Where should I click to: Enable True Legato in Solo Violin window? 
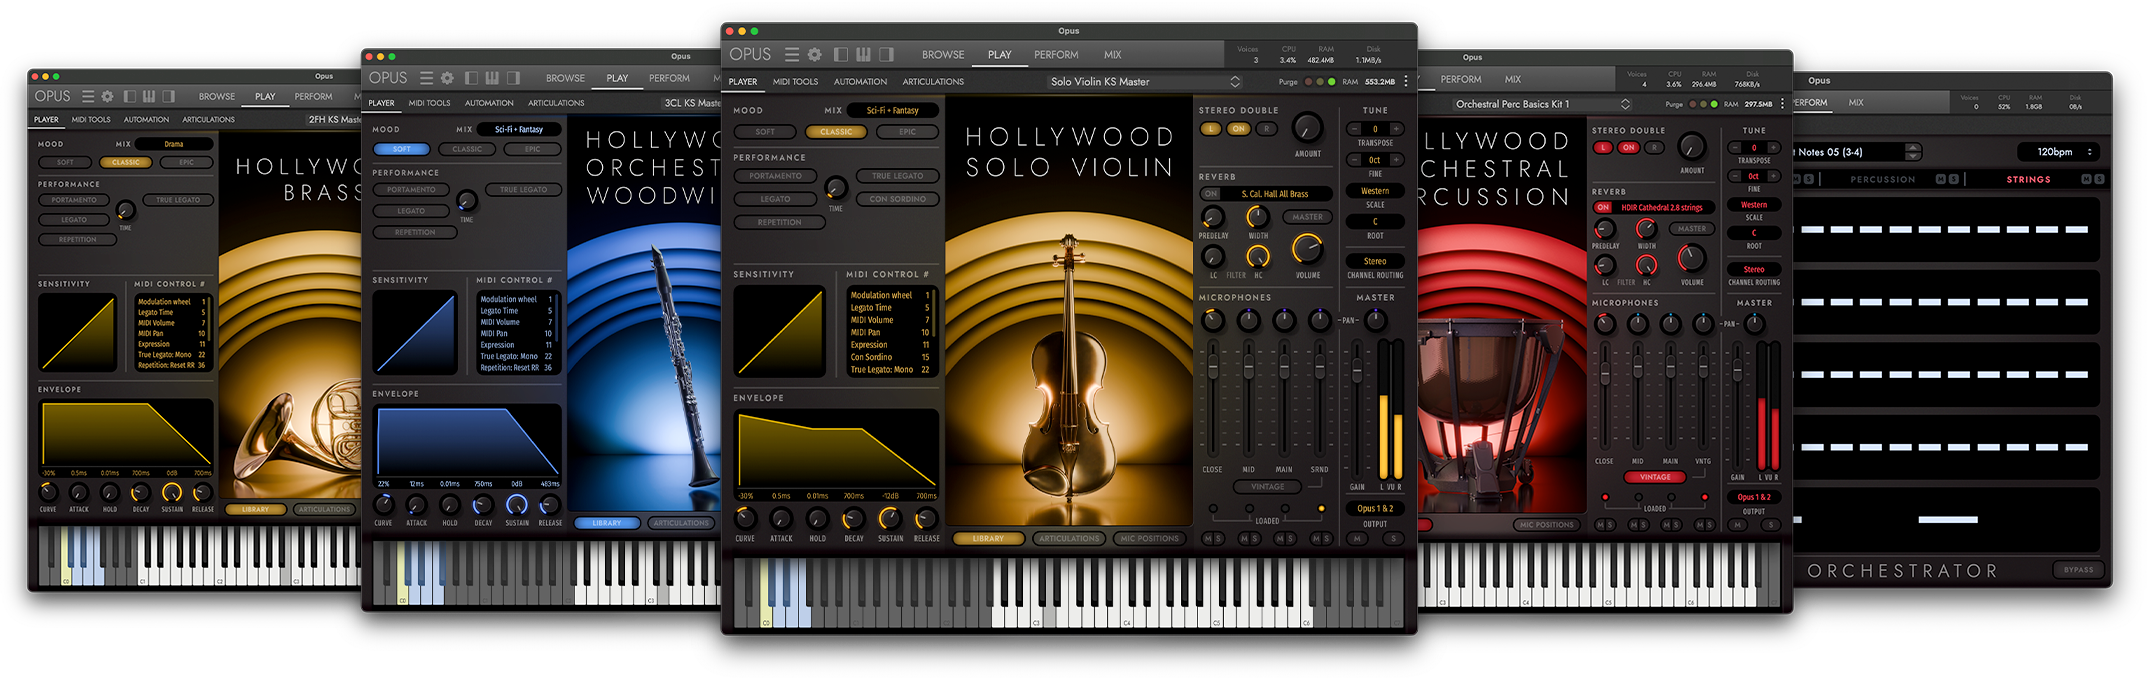897,176
